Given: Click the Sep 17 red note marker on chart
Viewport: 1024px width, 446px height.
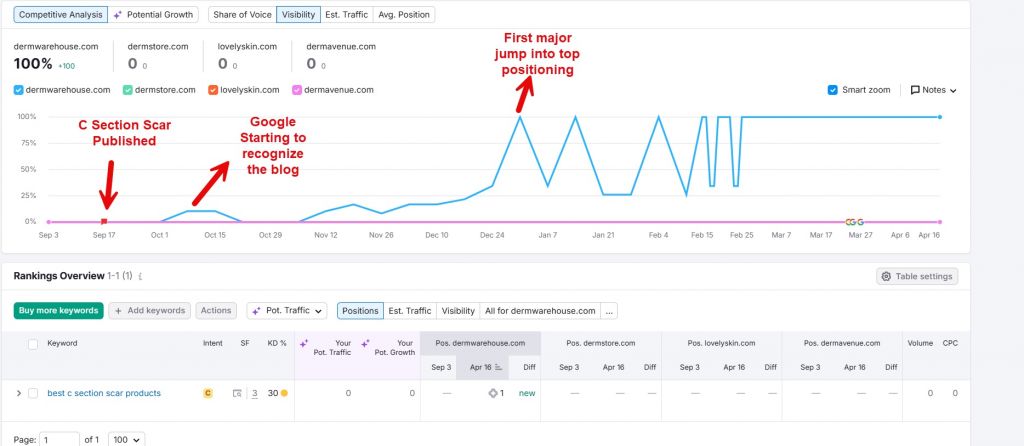Looking at the screenshot, I should coord(104,222).
